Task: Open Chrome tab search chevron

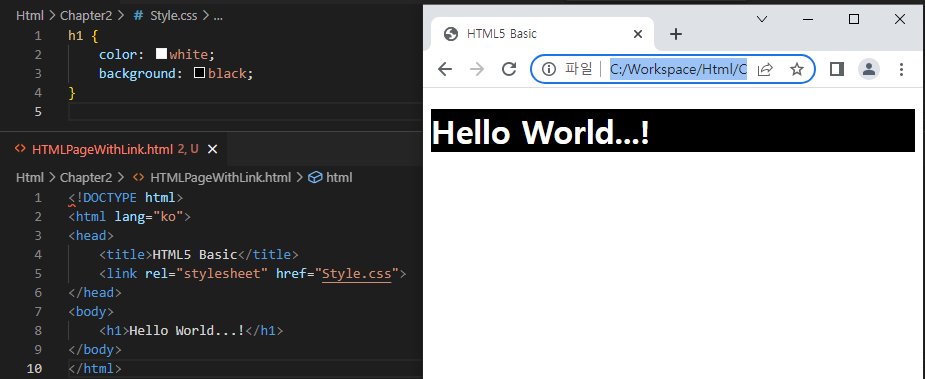Action: [x=762, y=19]
